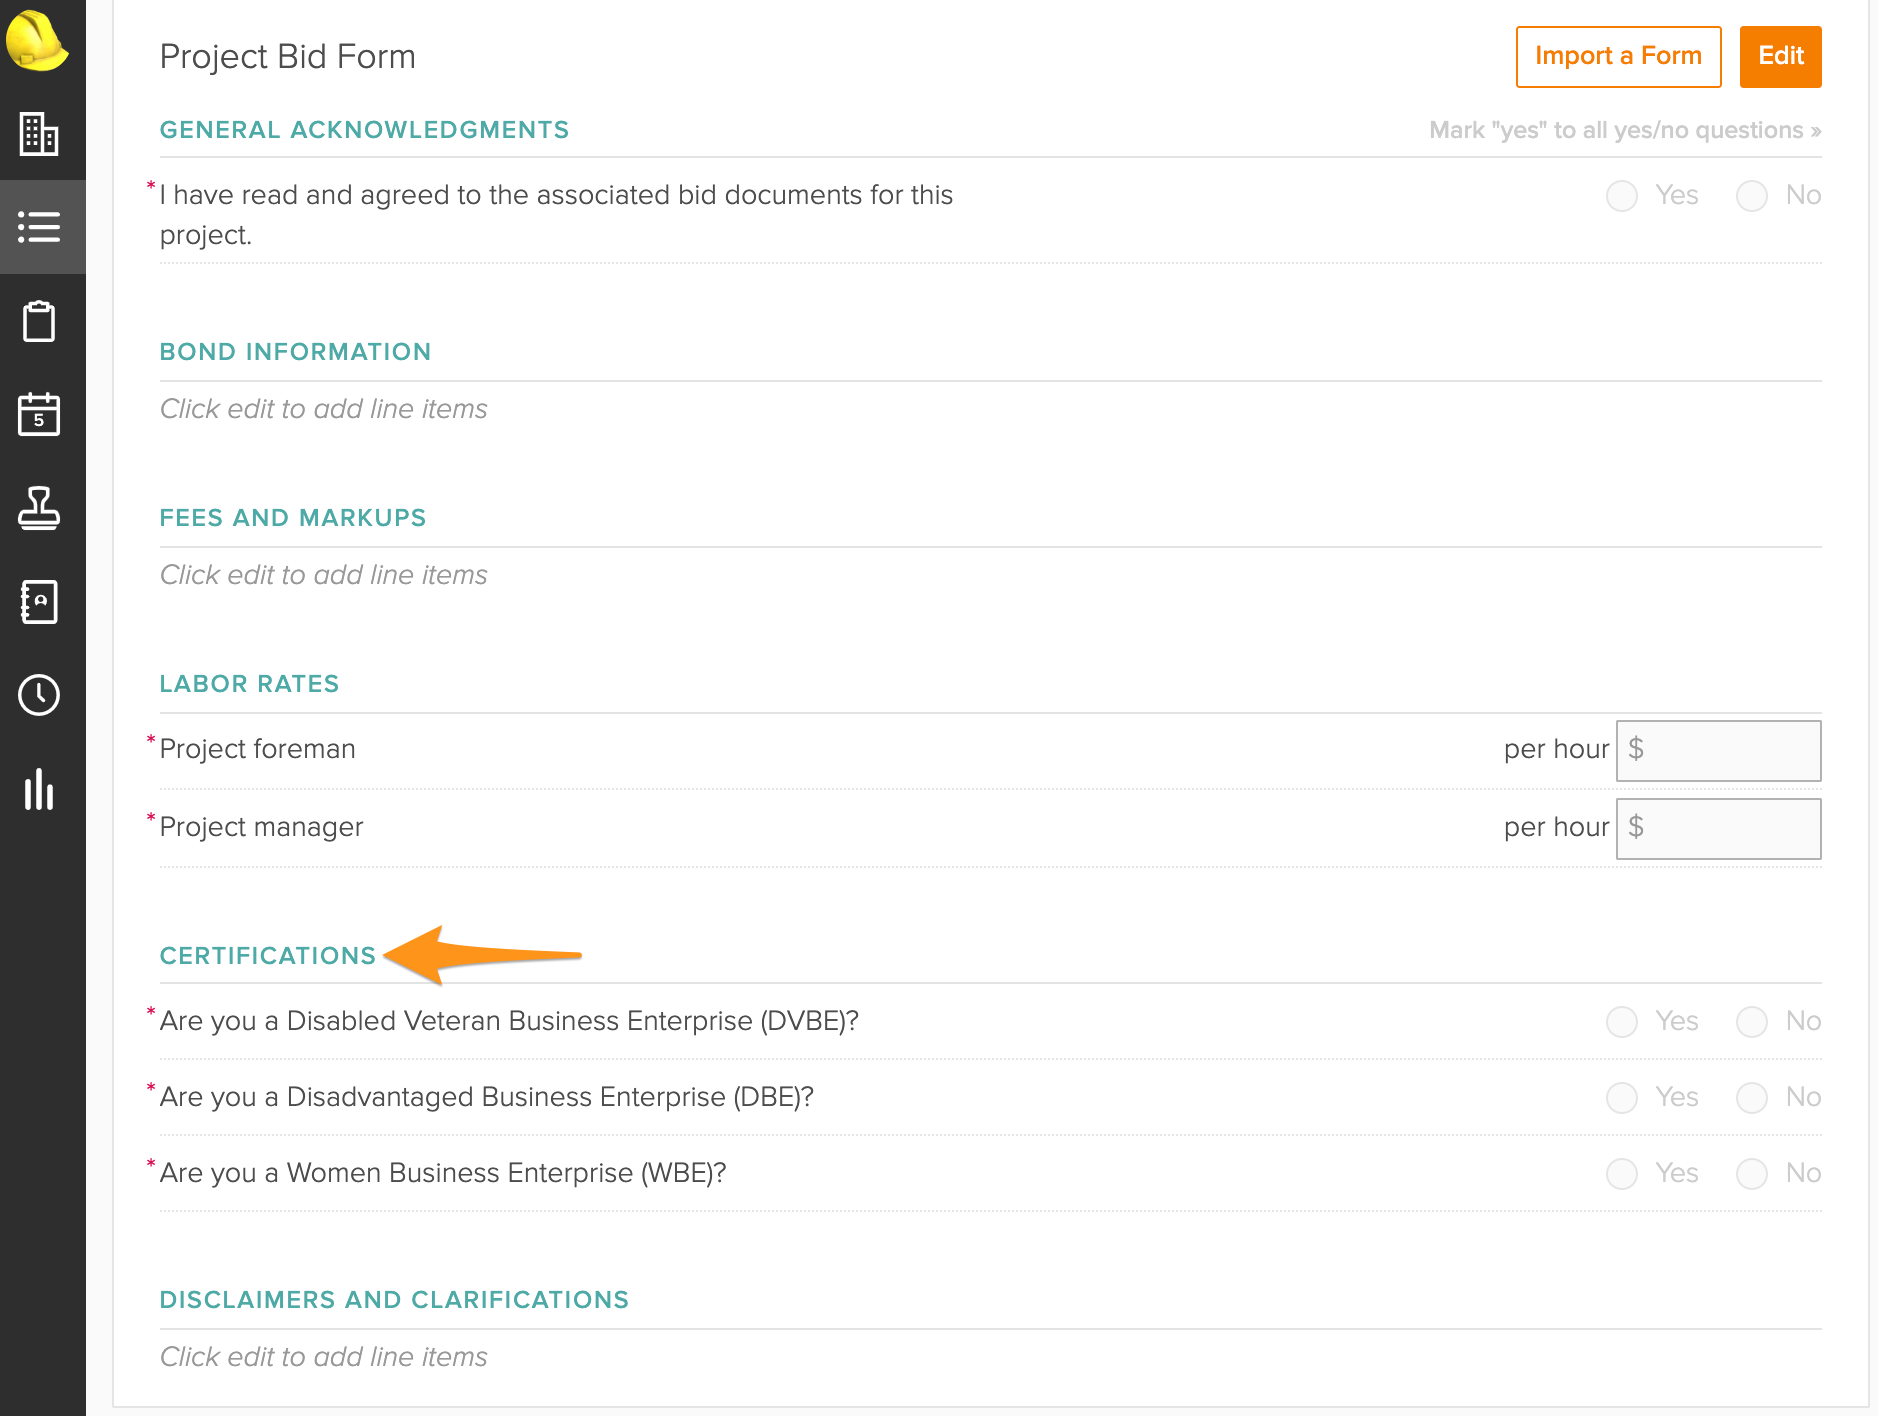Screen dimensions: 1878x1416
Task: Select Yes for Disabled Veteran Business Enterprise
Action: pos(1621,1022)
